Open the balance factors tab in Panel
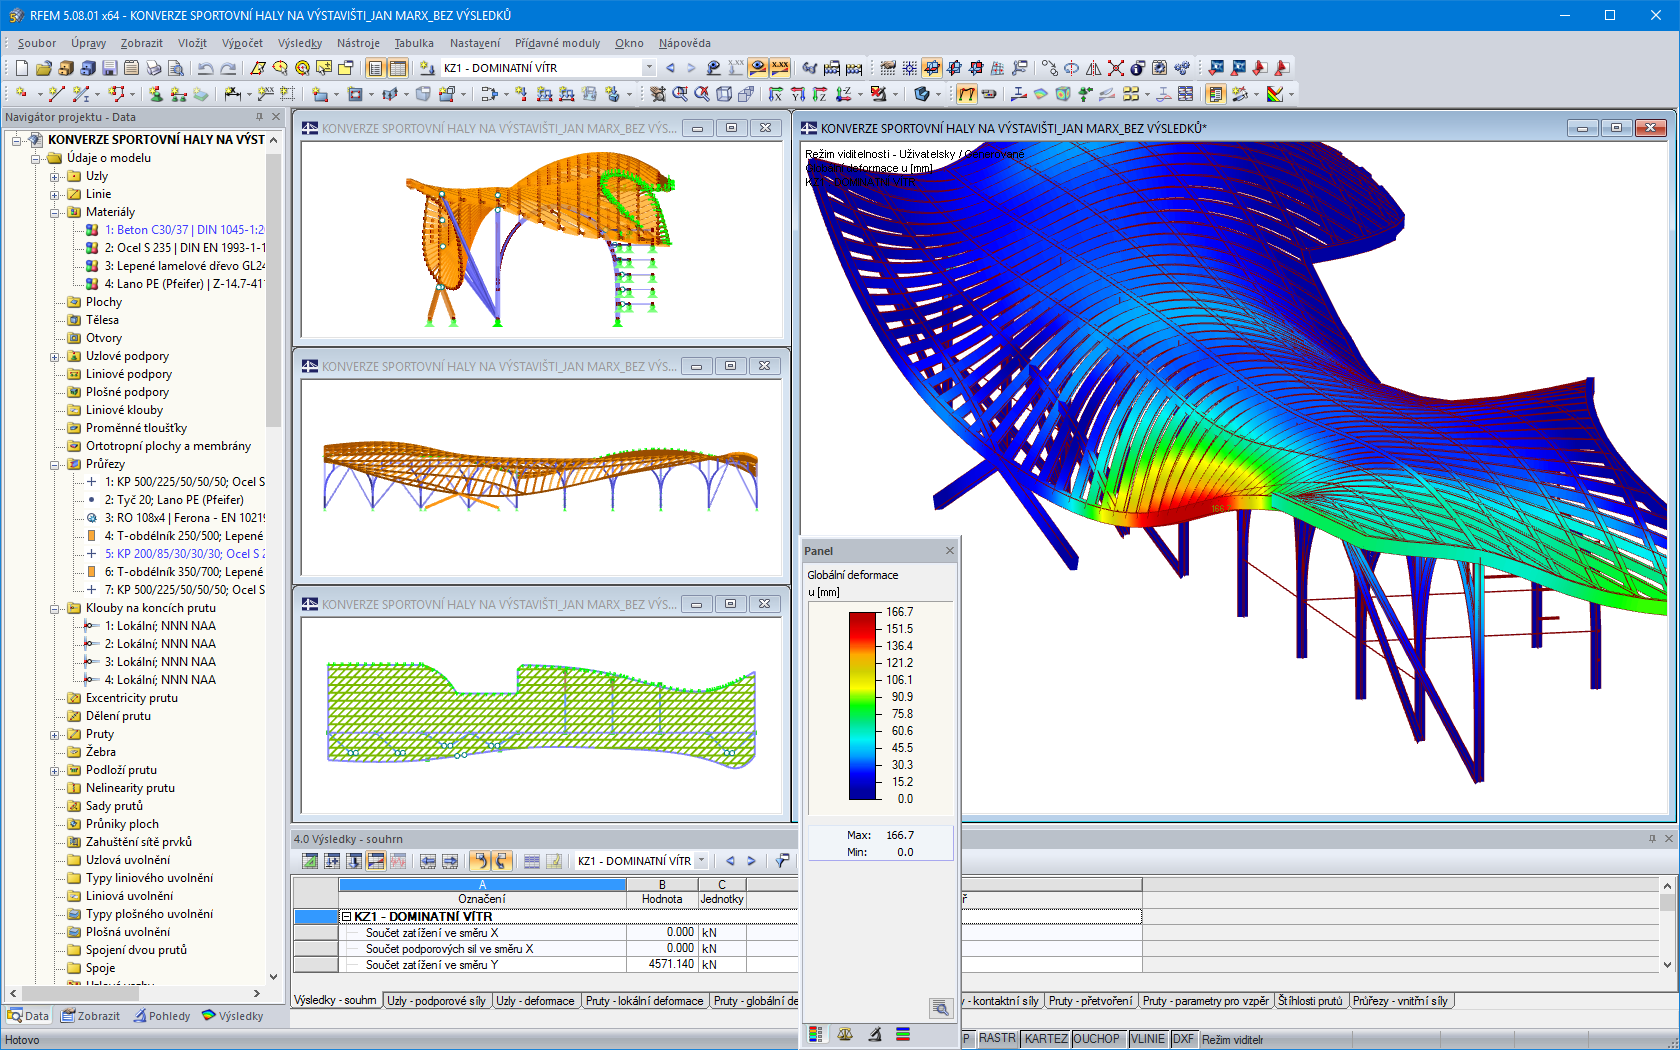This screenshot has width=1680, height=1050. tap(845, 1034)
